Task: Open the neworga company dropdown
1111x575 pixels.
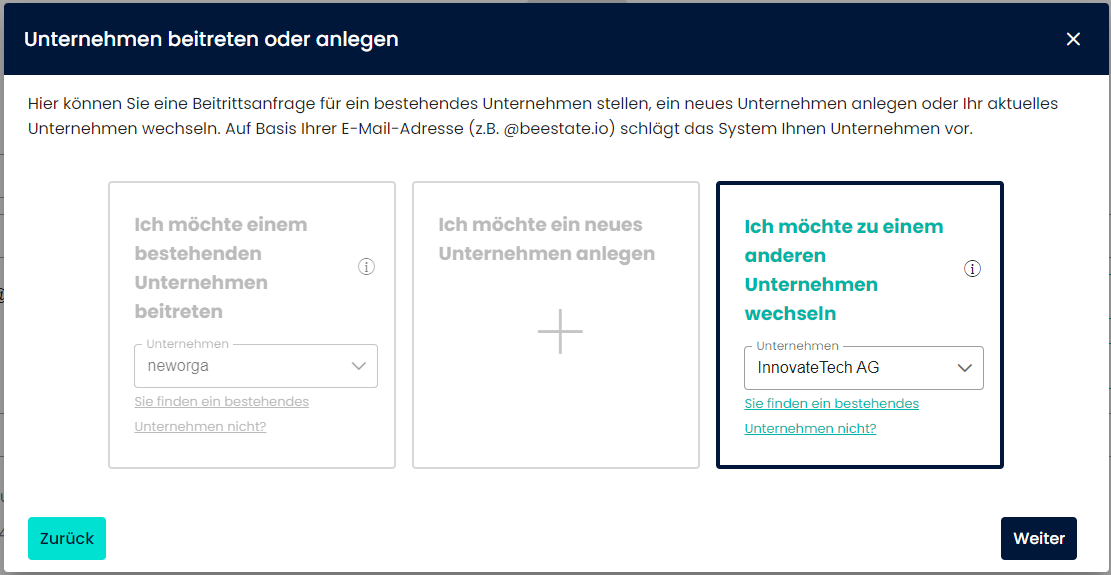Action: (x=240, y=367)
